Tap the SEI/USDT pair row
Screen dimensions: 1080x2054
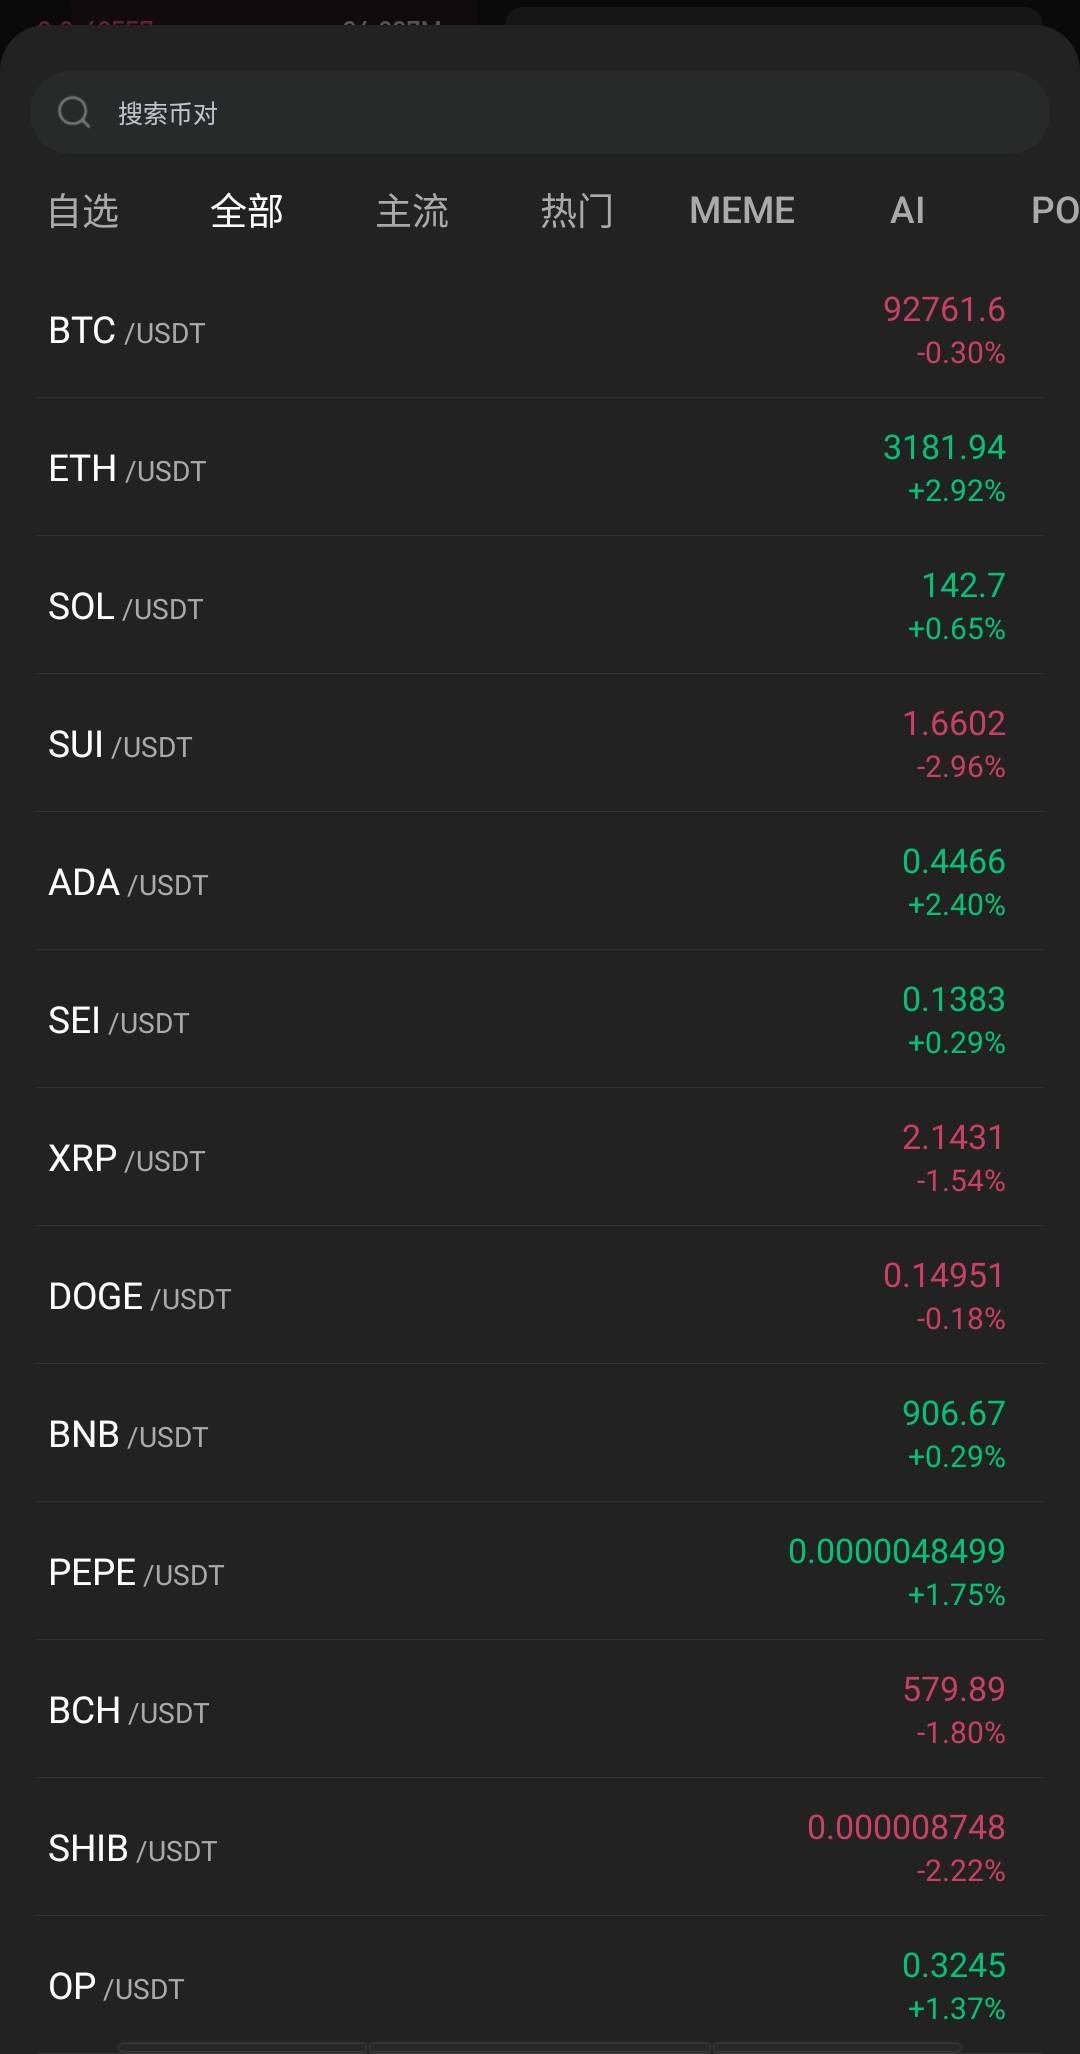[540, 1020]
